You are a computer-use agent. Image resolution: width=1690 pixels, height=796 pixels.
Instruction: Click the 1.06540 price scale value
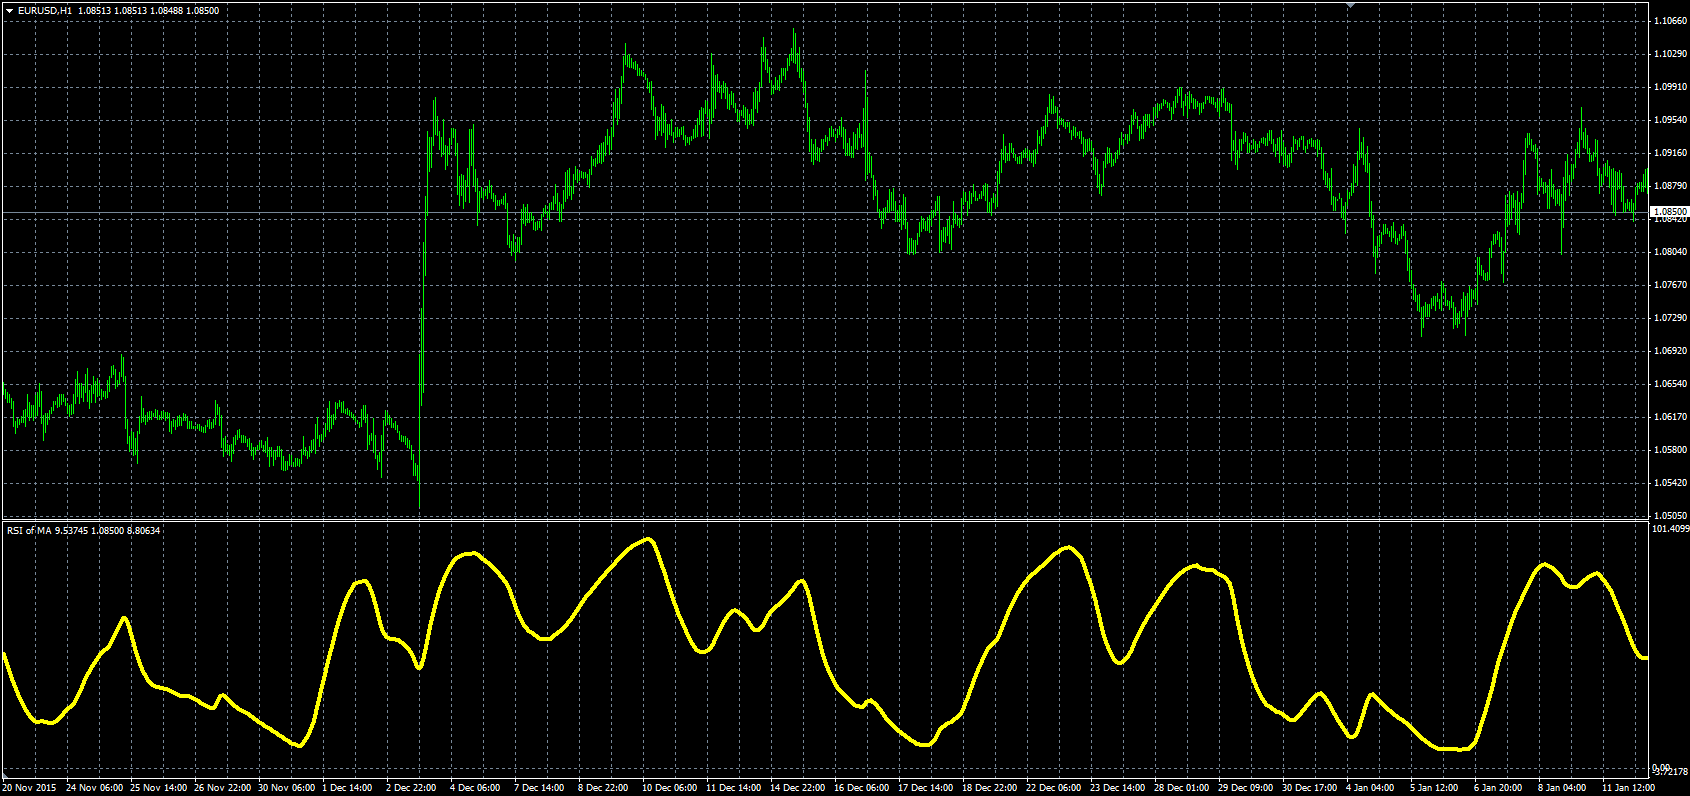click(x=1671, y=384)
